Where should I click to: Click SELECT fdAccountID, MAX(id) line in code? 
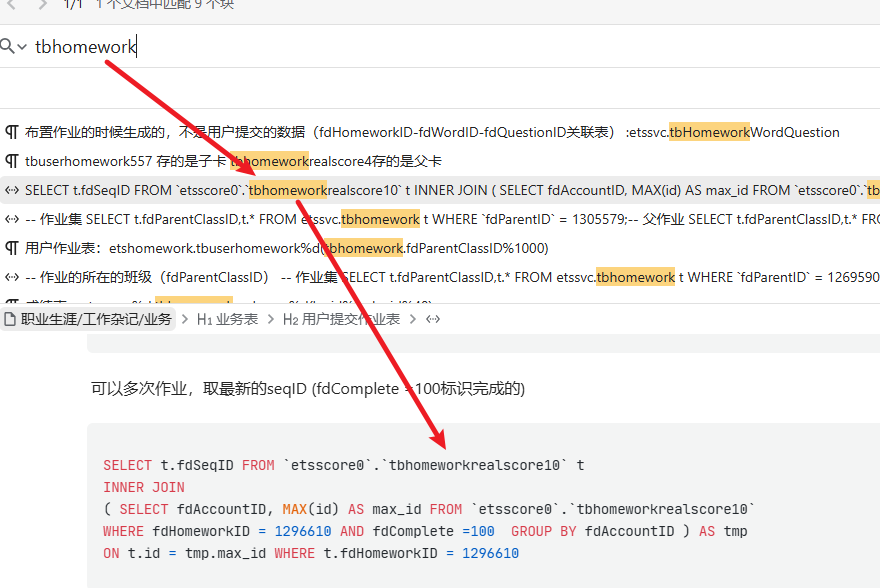(x=429, y=509)
